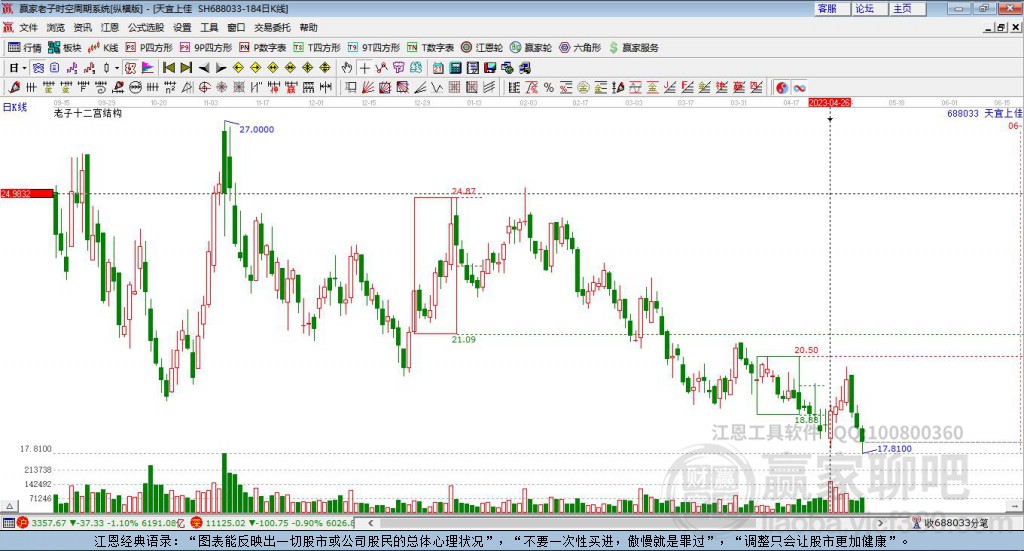Click the red 2023-04-26 date marker
Image resolution: width=1024 pixels, height=551 pixels.
coord(829,103)
